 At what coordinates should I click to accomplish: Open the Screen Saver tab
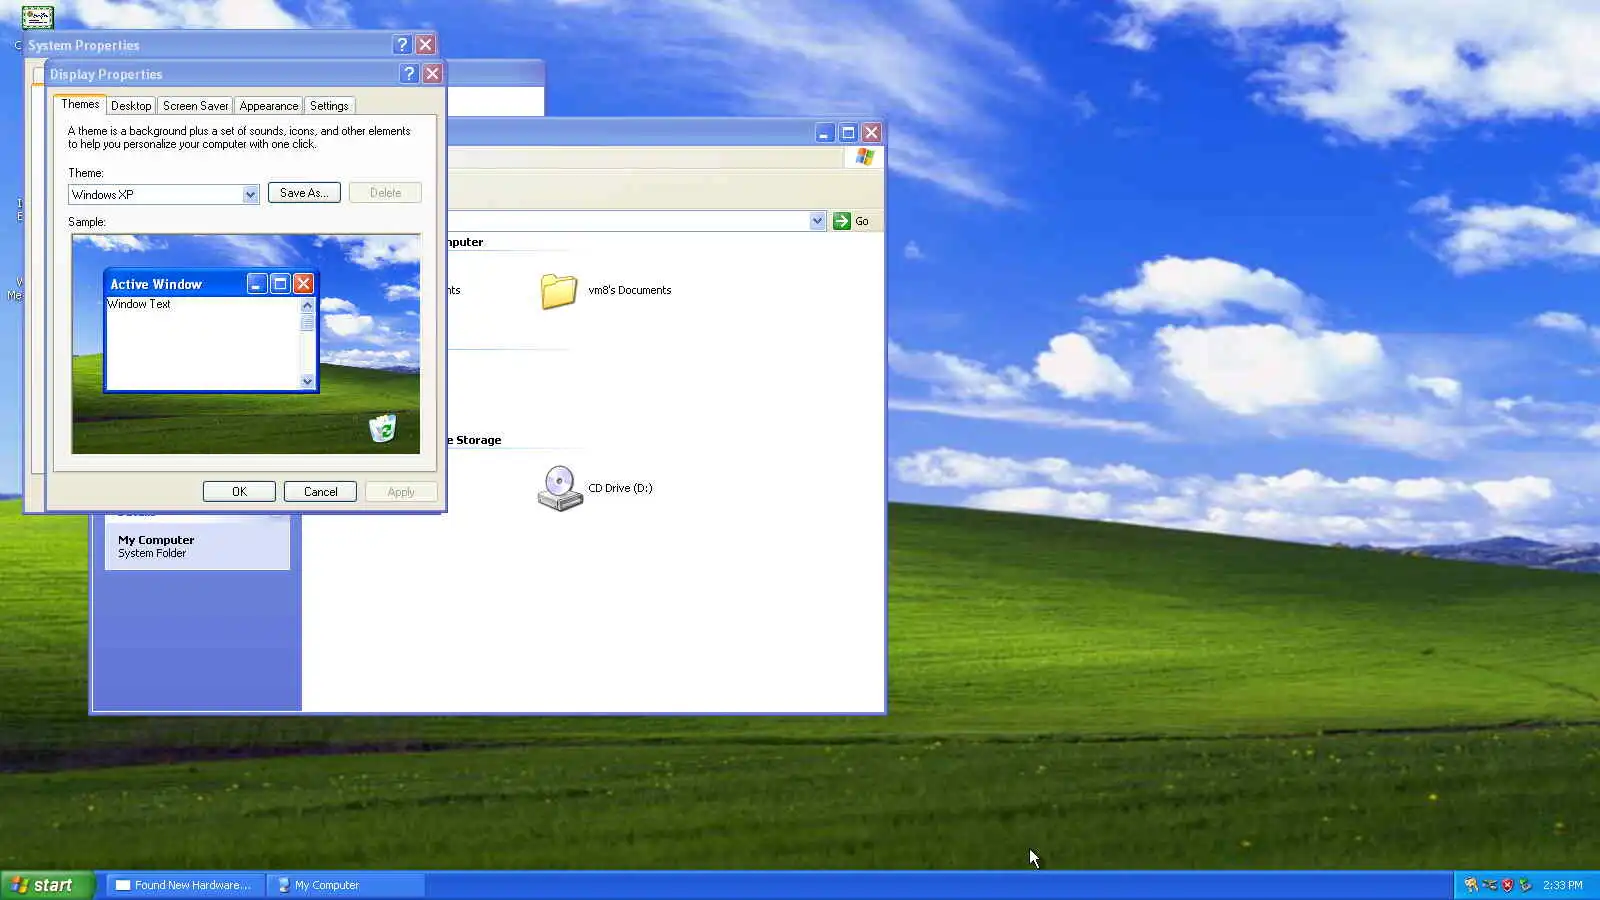[195, 106]
